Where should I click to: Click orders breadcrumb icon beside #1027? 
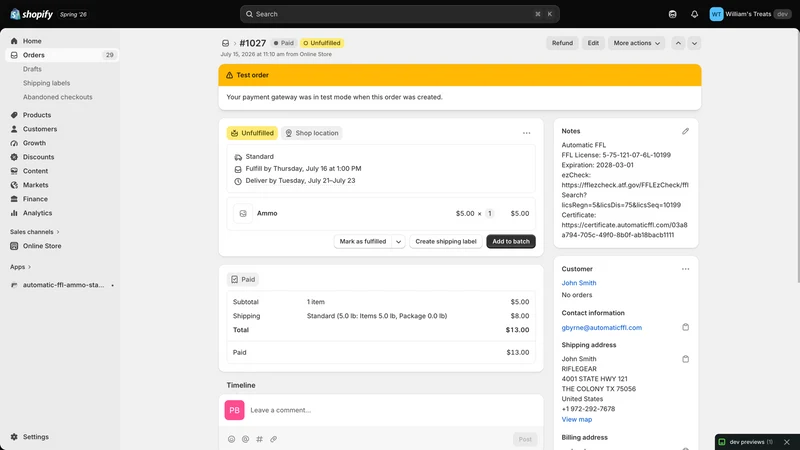coord(226,43)
